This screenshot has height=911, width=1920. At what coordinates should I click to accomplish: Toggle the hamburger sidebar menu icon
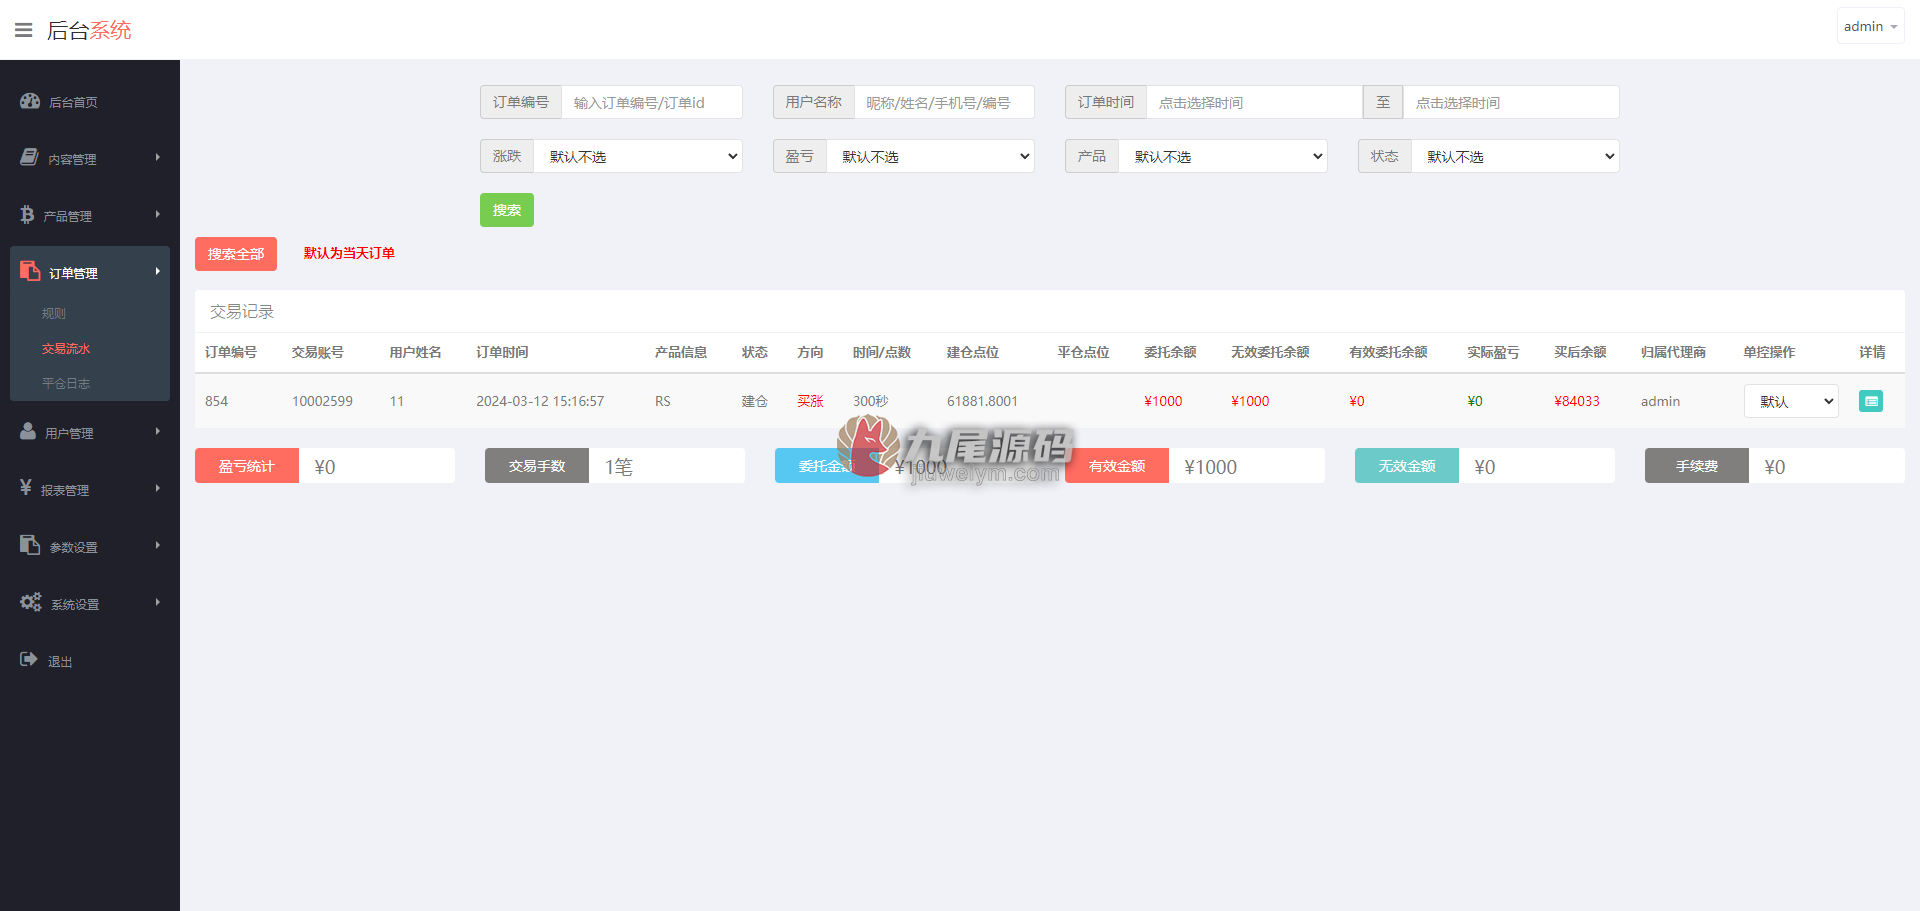tap(24, 30)
